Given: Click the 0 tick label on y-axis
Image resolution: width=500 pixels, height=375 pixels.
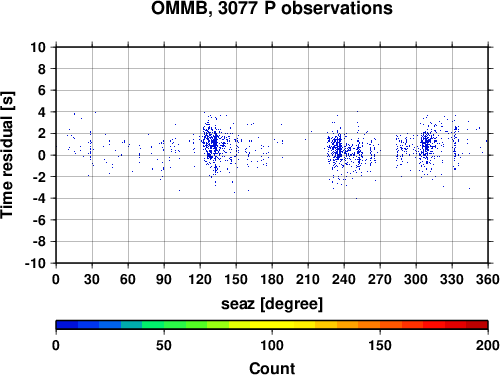Looking at the screenshot, I should pyautogui.click(x=42, y=155).
